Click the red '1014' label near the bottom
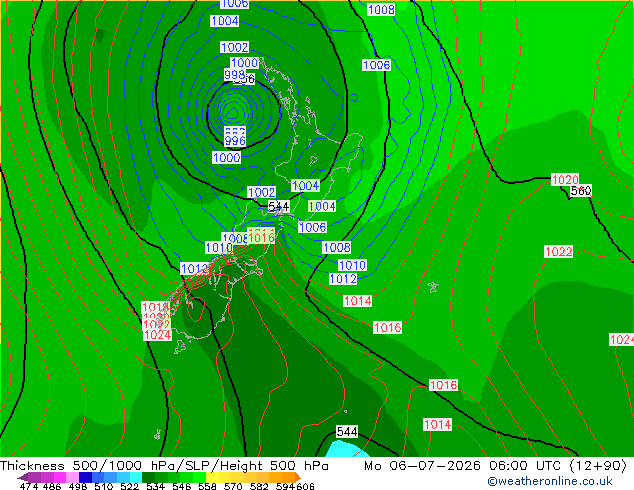634x490 pixels. (437, 425)
